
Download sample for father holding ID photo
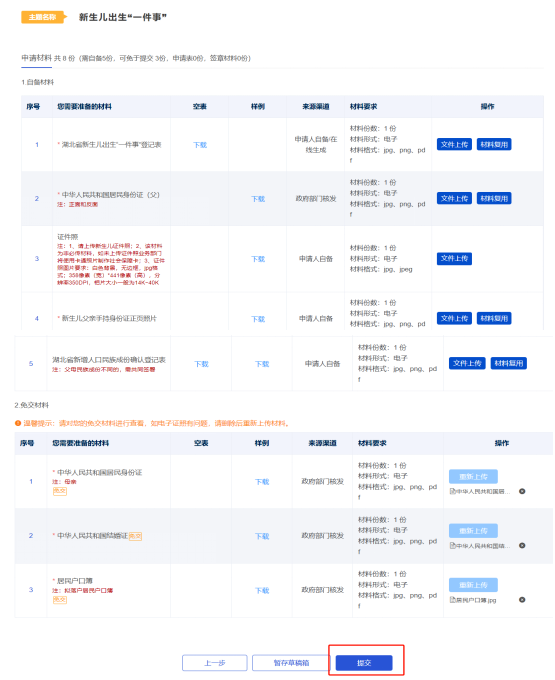pos(258,319)
